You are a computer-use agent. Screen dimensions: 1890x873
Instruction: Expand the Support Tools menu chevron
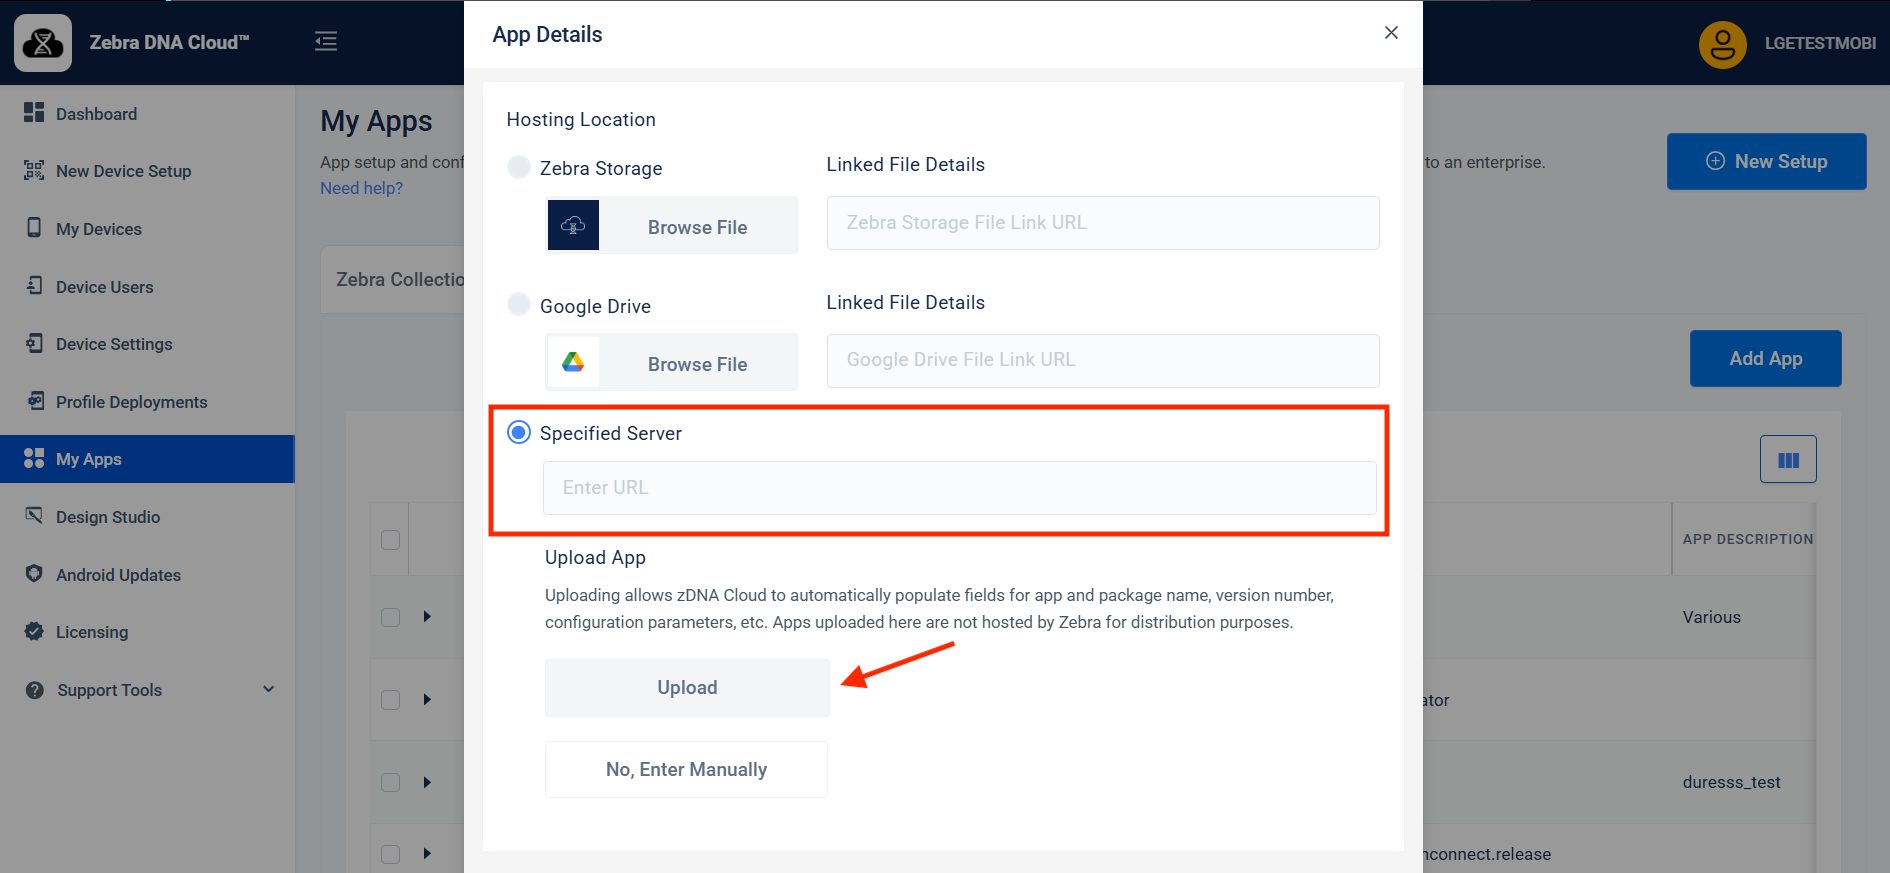click(x=268, y=689)
